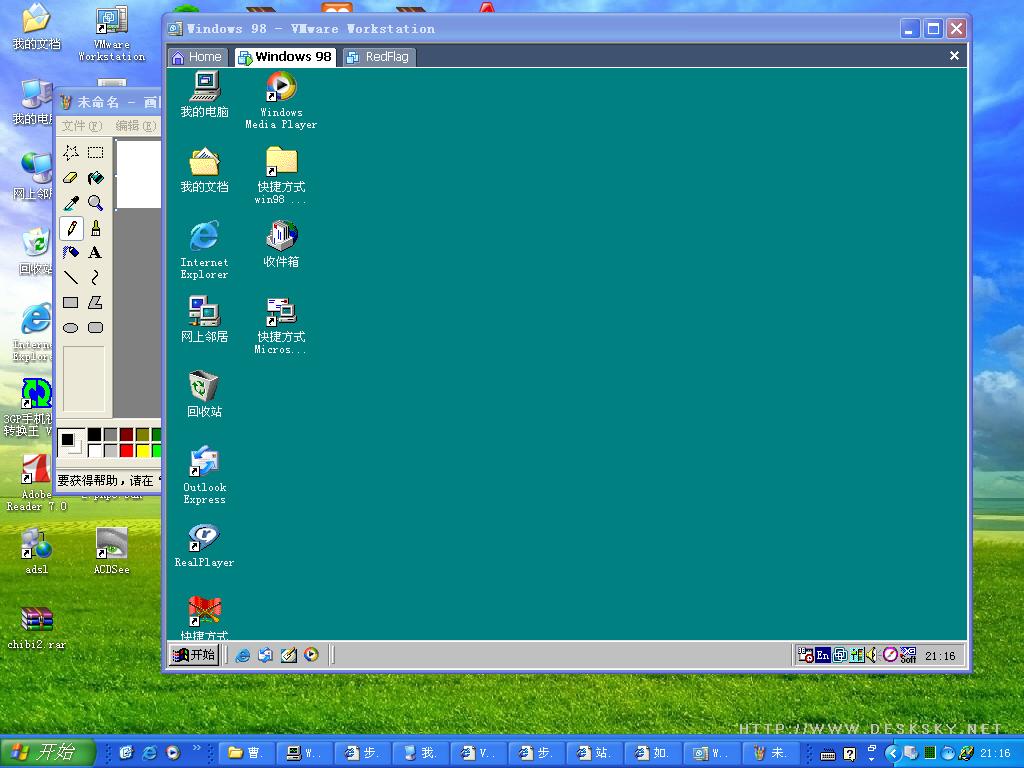
Task: Switch to the Home tab in VMware
Action: tap(197, 57)
